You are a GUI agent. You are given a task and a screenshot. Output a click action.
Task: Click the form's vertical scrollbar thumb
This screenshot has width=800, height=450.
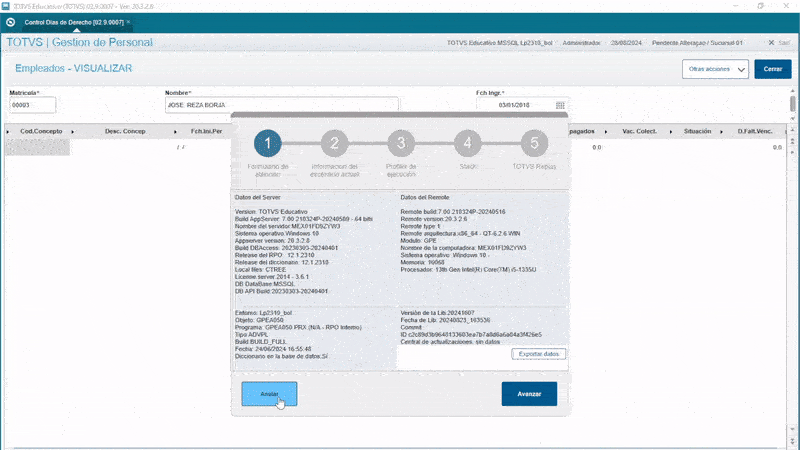pyautogui.click(x=792, y=104)
